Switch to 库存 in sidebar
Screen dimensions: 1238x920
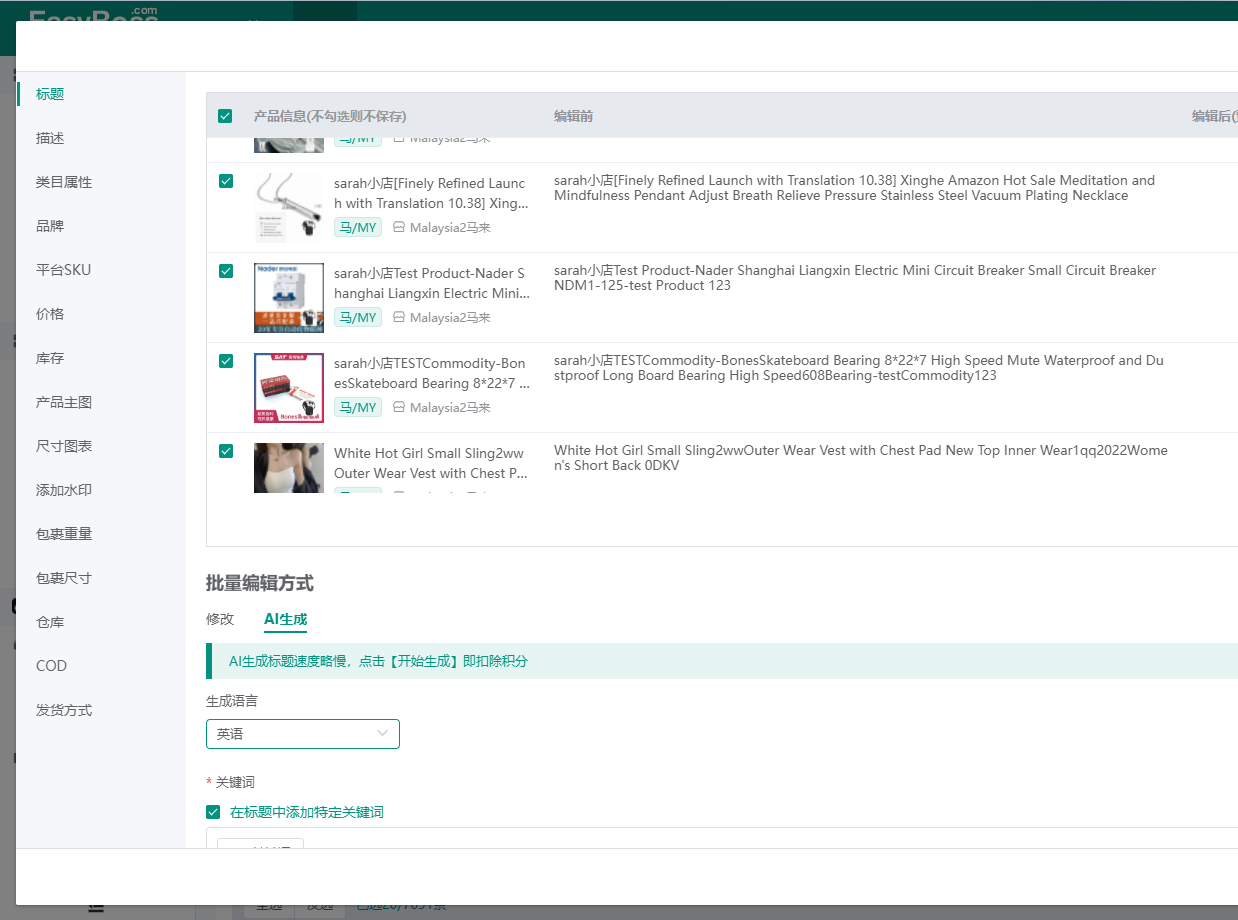click(x=50, y=358)
